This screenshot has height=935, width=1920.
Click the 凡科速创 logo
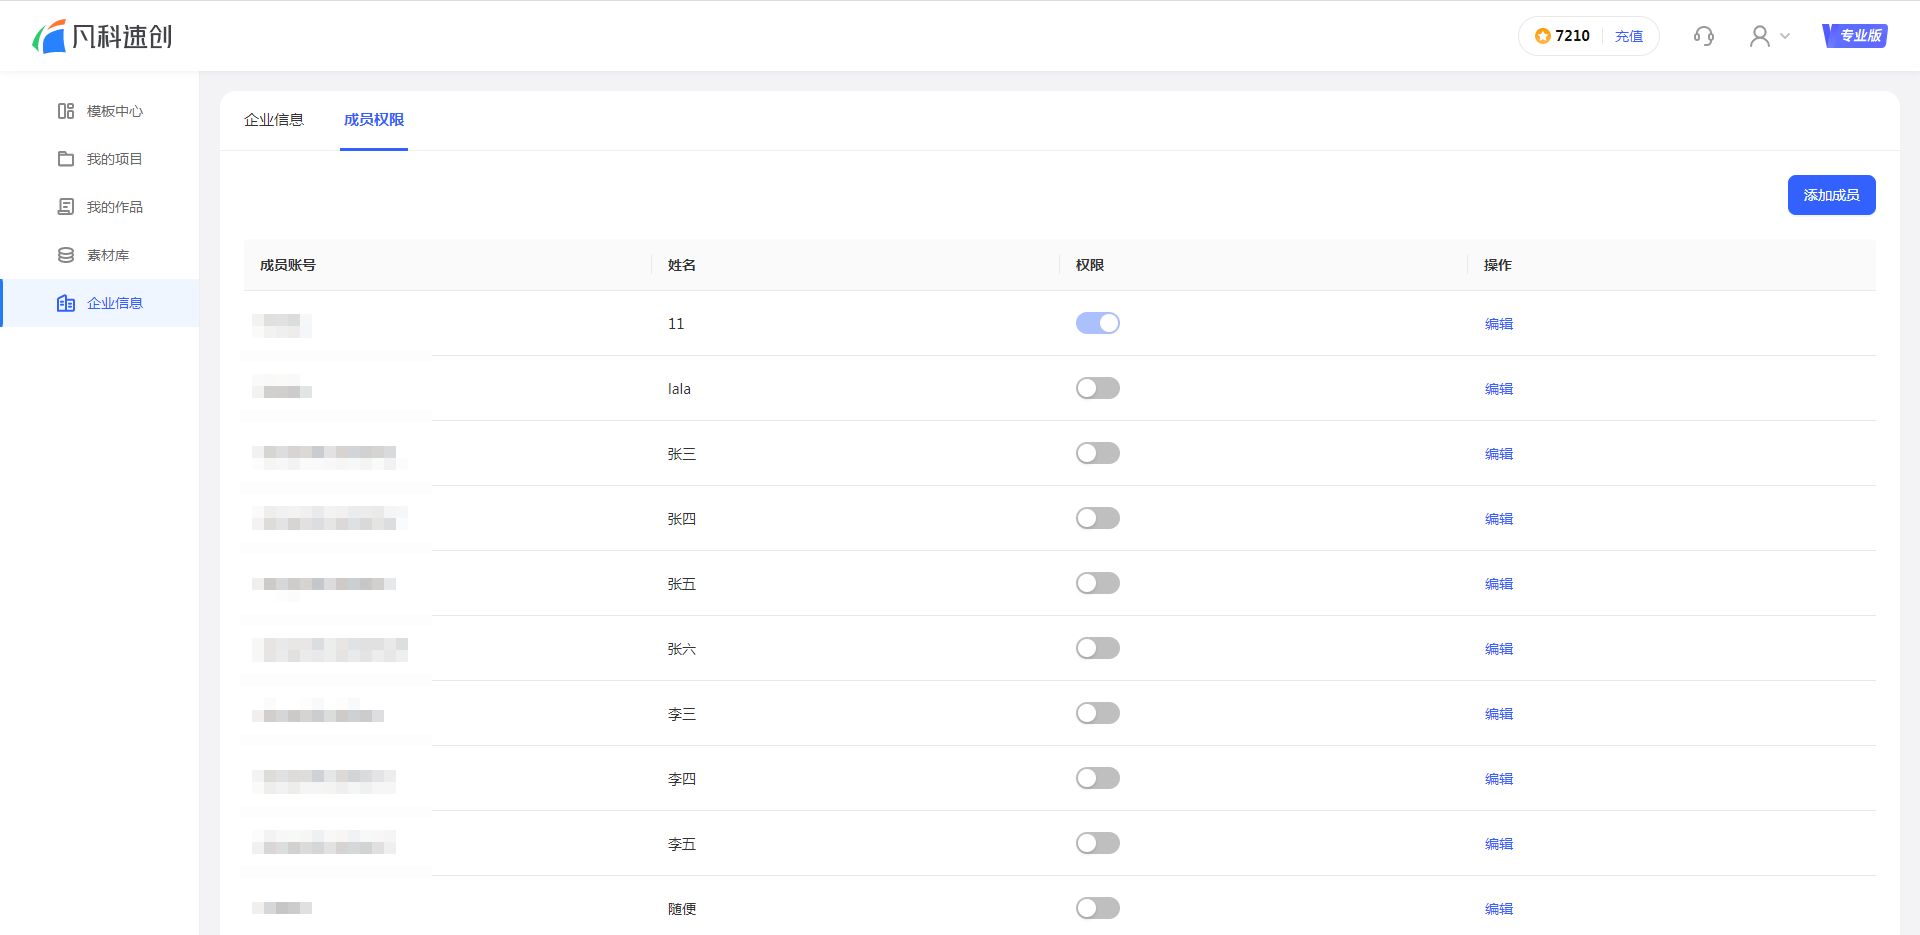[102, 36]
